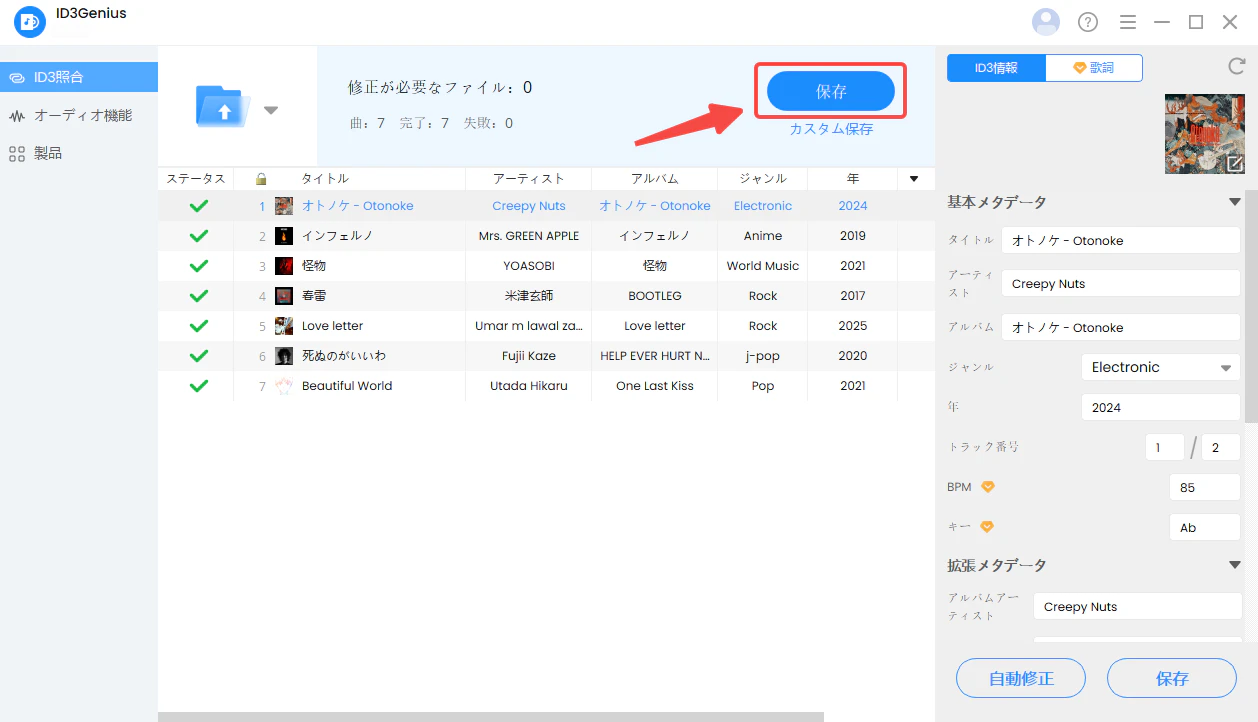1258x722 pixels.
Task: Switch to the 歌詞 tab
Action: [x=1094, y=68]
